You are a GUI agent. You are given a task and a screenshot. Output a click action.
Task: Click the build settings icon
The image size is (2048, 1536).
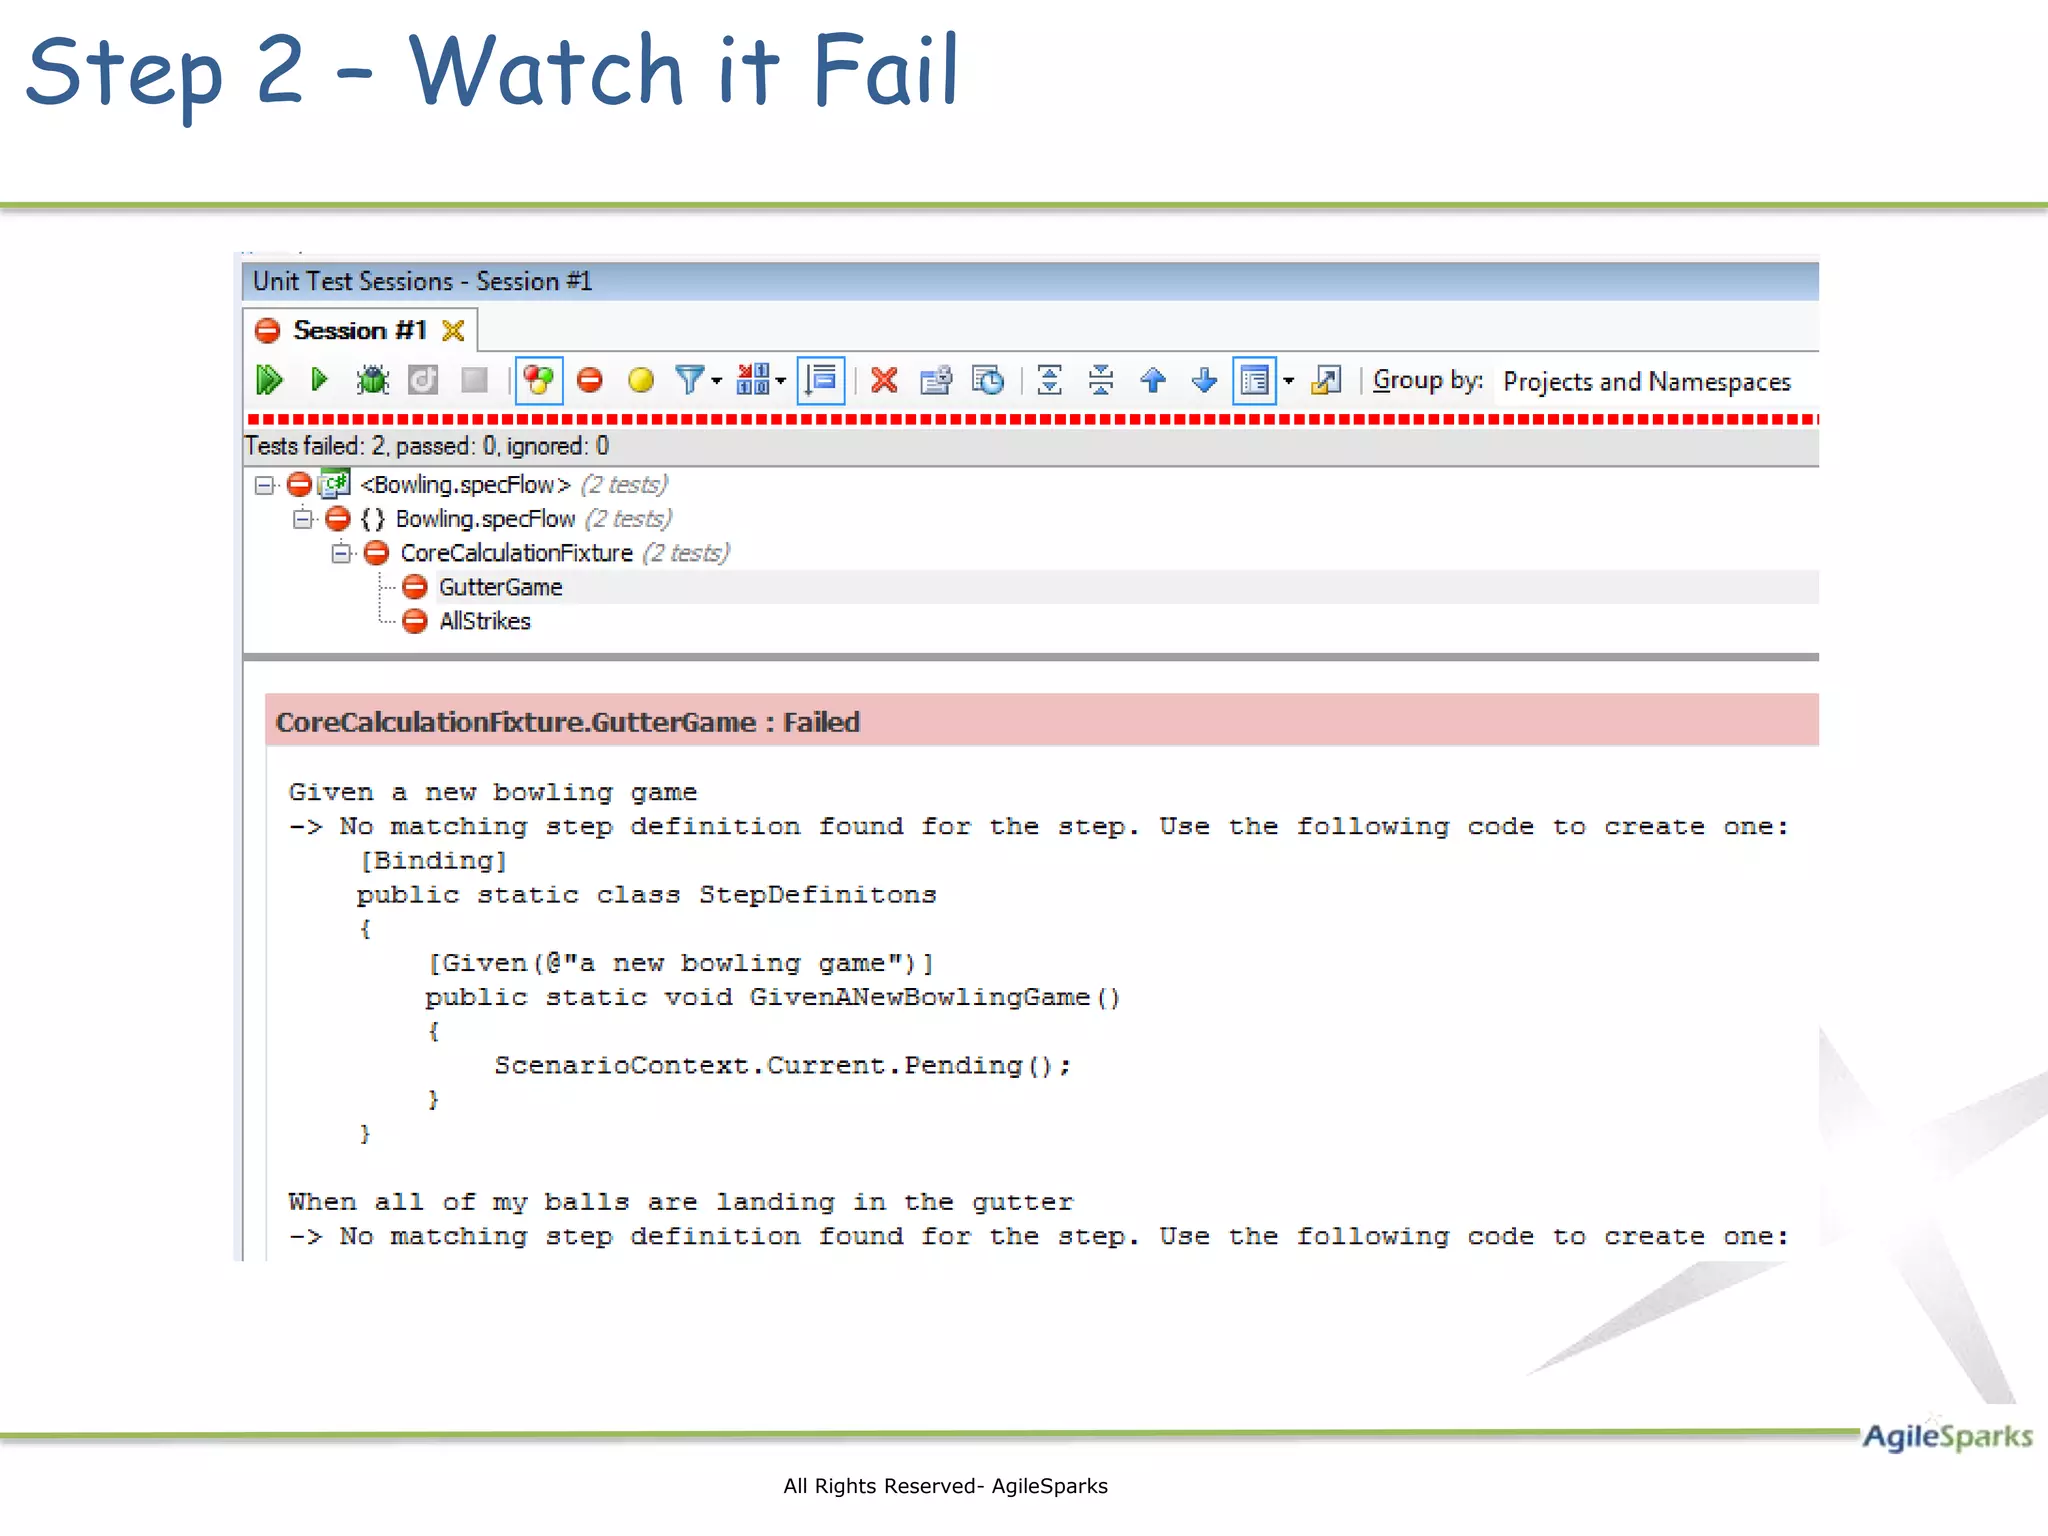pos(936,380)
